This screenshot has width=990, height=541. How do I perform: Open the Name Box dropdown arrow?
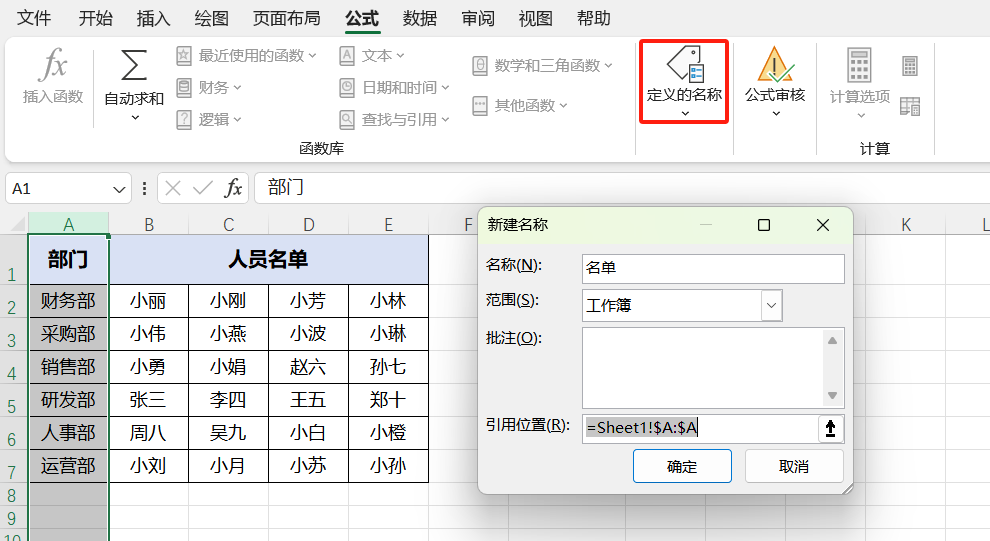pos(120,188)
